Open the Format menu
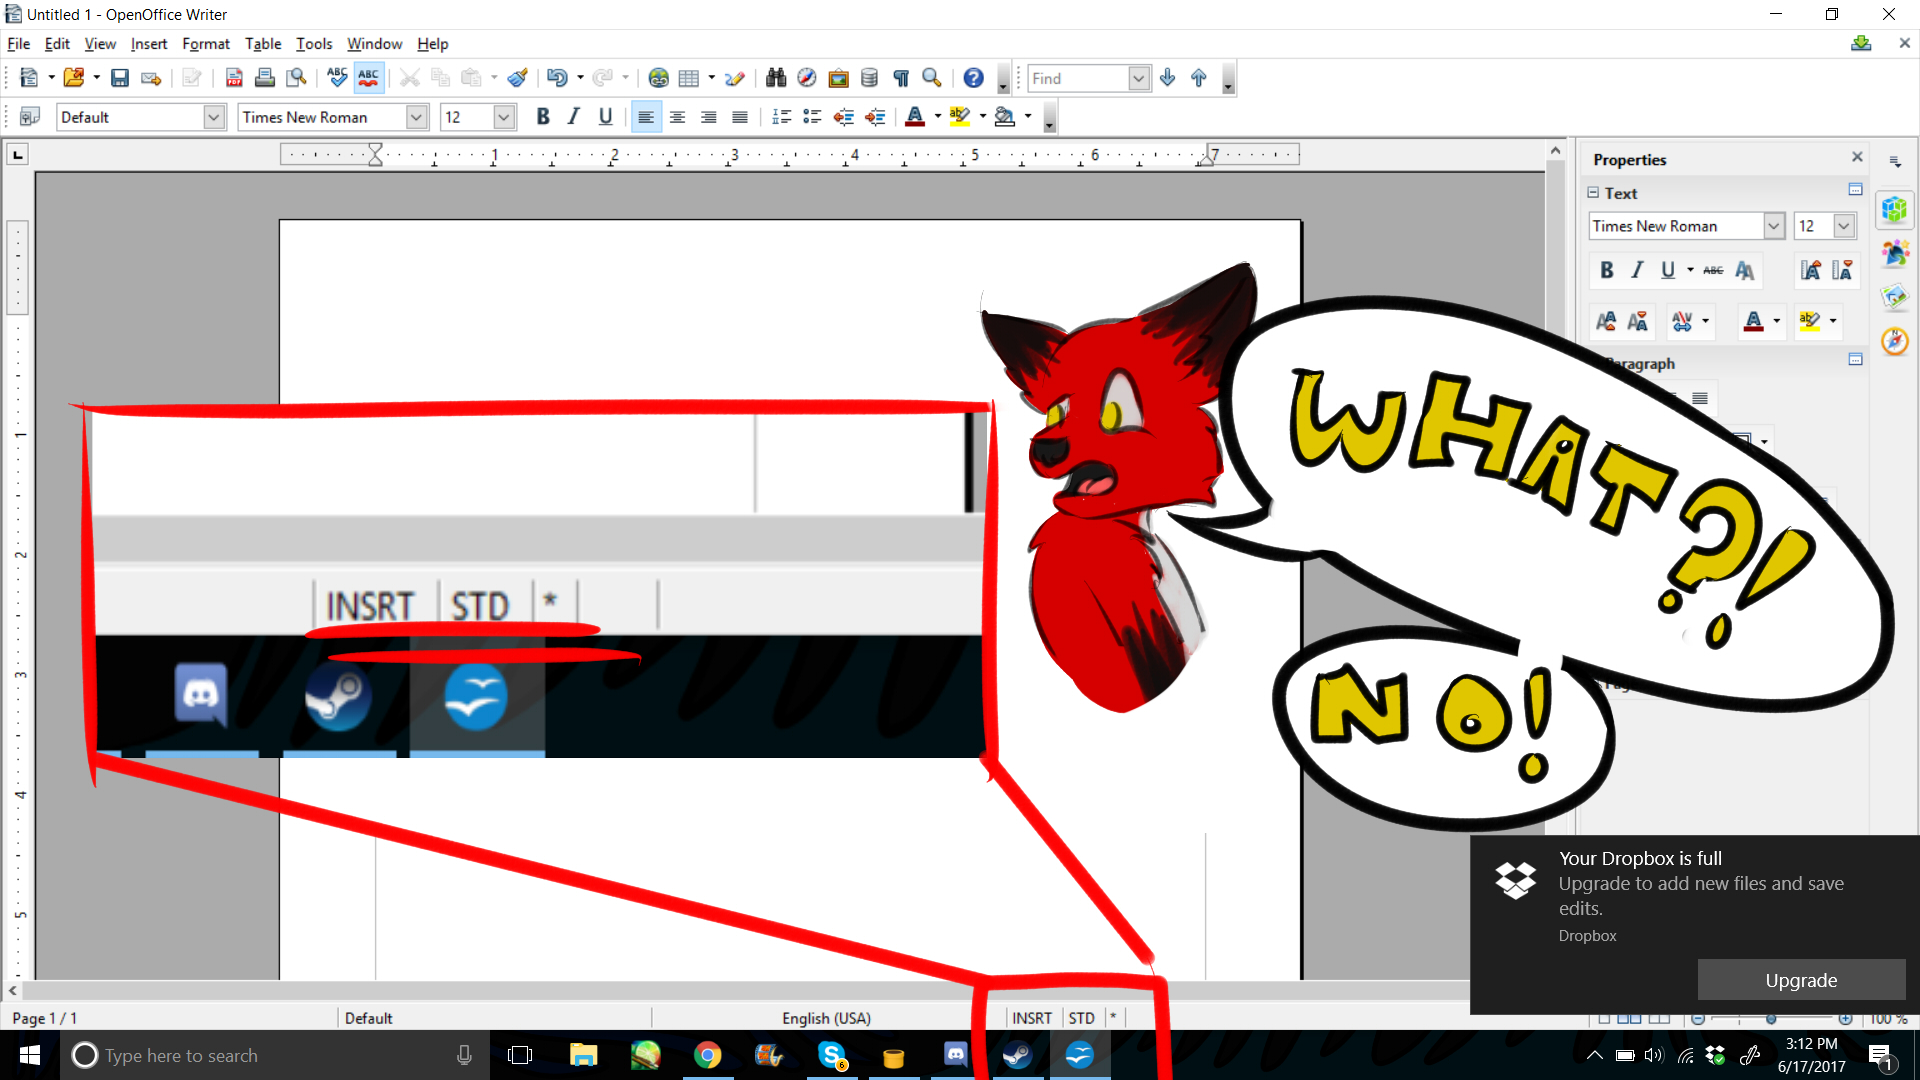Image resolution: width=1920 pixels, height=1080 pixels. (205, 44)
